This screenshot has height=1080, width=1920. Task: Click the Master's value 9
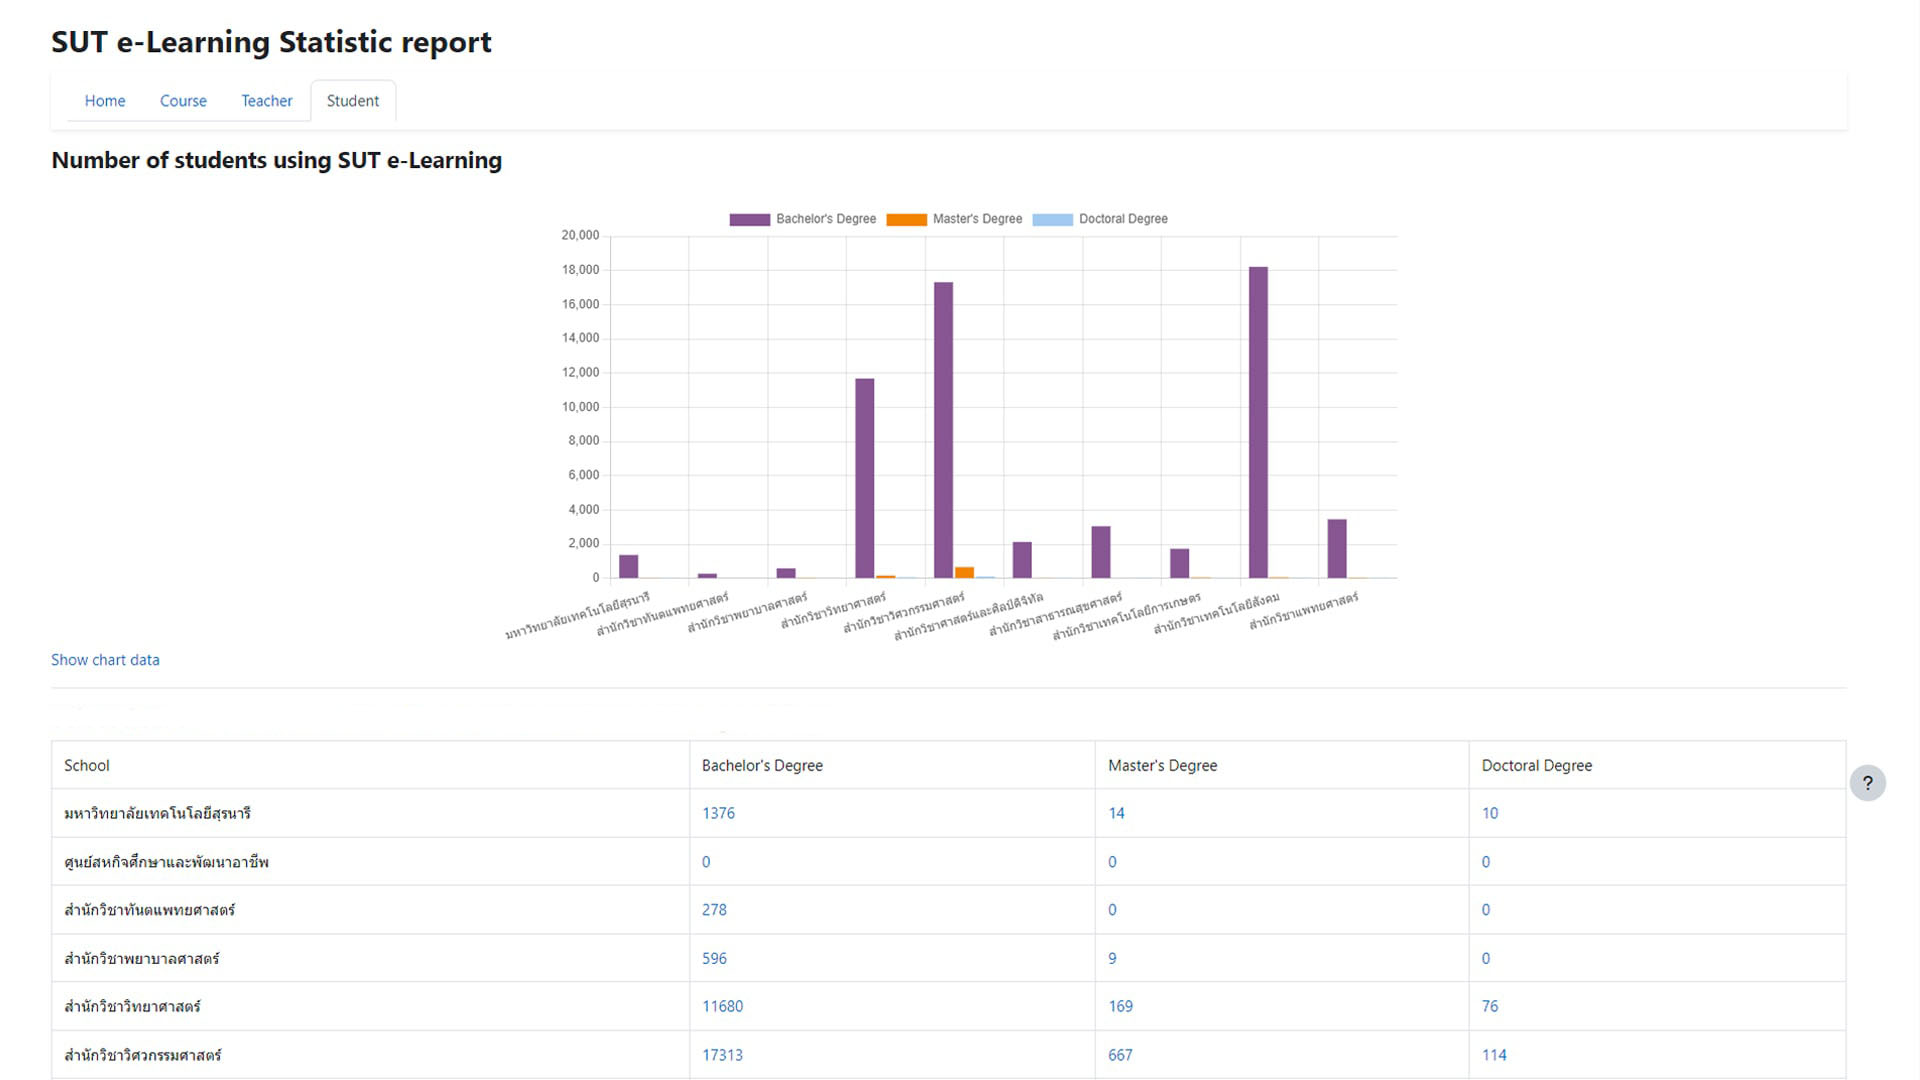point(1112,958)
